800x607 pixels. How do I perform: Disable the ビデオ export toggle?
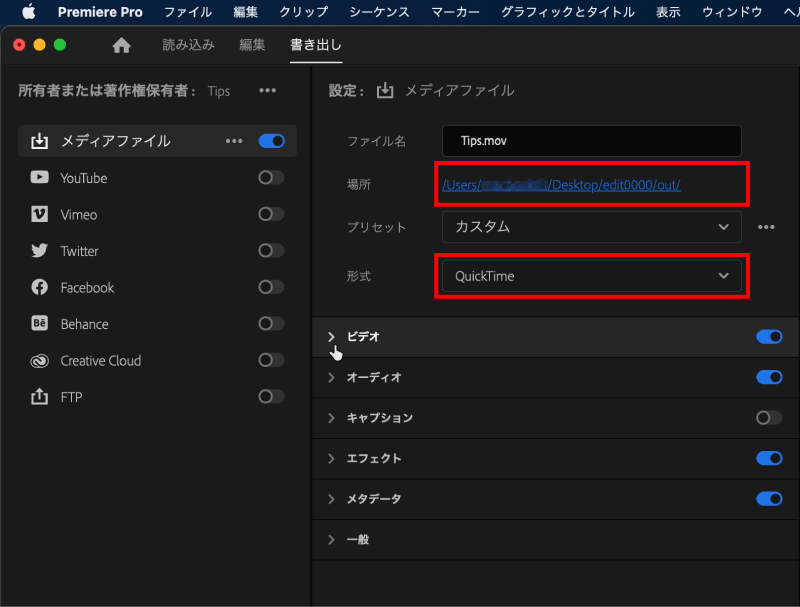click(x=769, y=337)
